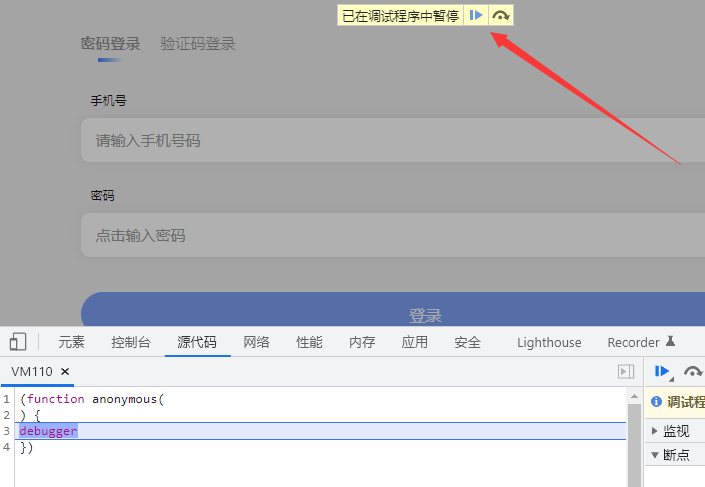Go to the 应用 (Application) tab
Viewport: 705px width, 487px height.
point(415,342)
